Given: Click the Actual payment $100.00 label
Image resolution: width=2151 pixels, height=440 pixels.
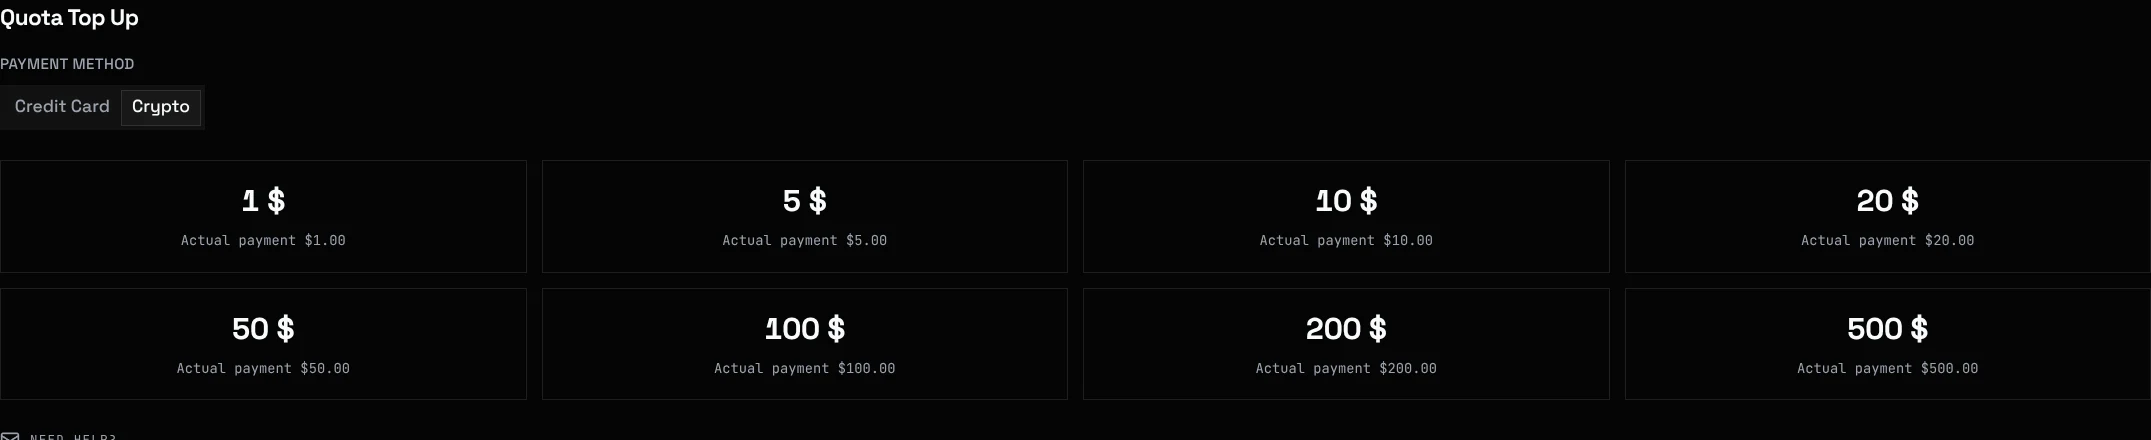Looking at the screenshot, I should click(x=805, y=369).
